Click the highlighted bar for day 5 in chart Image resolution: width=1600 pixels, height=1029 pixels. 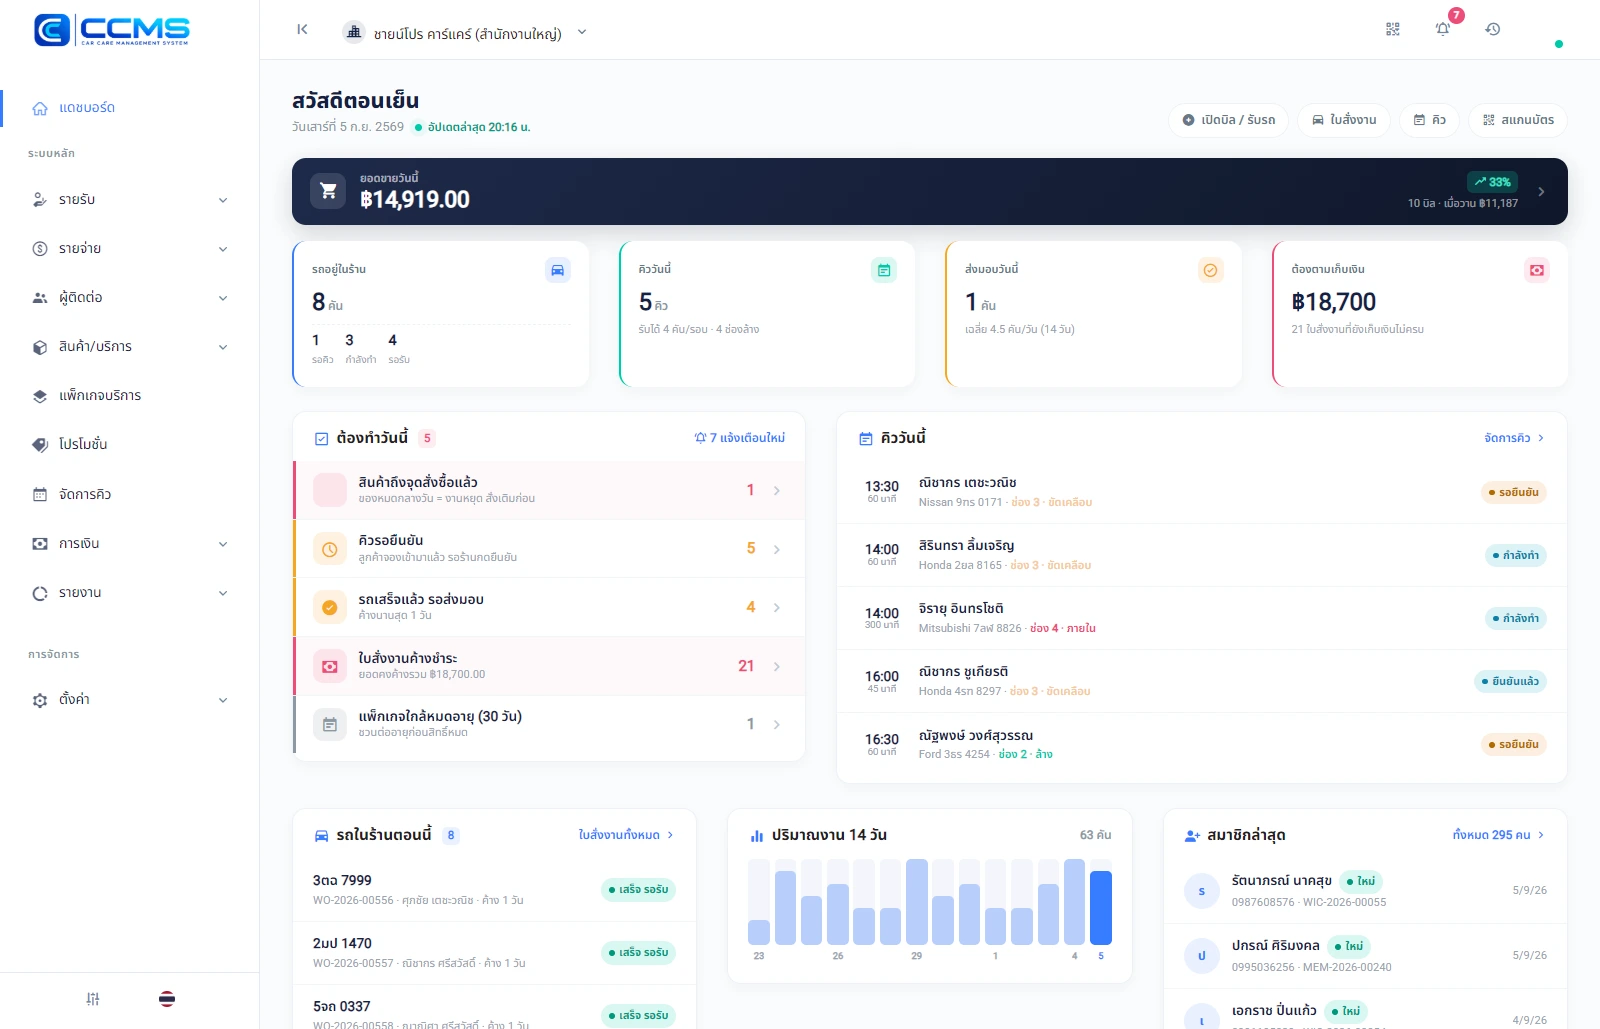click(1101, 907)
